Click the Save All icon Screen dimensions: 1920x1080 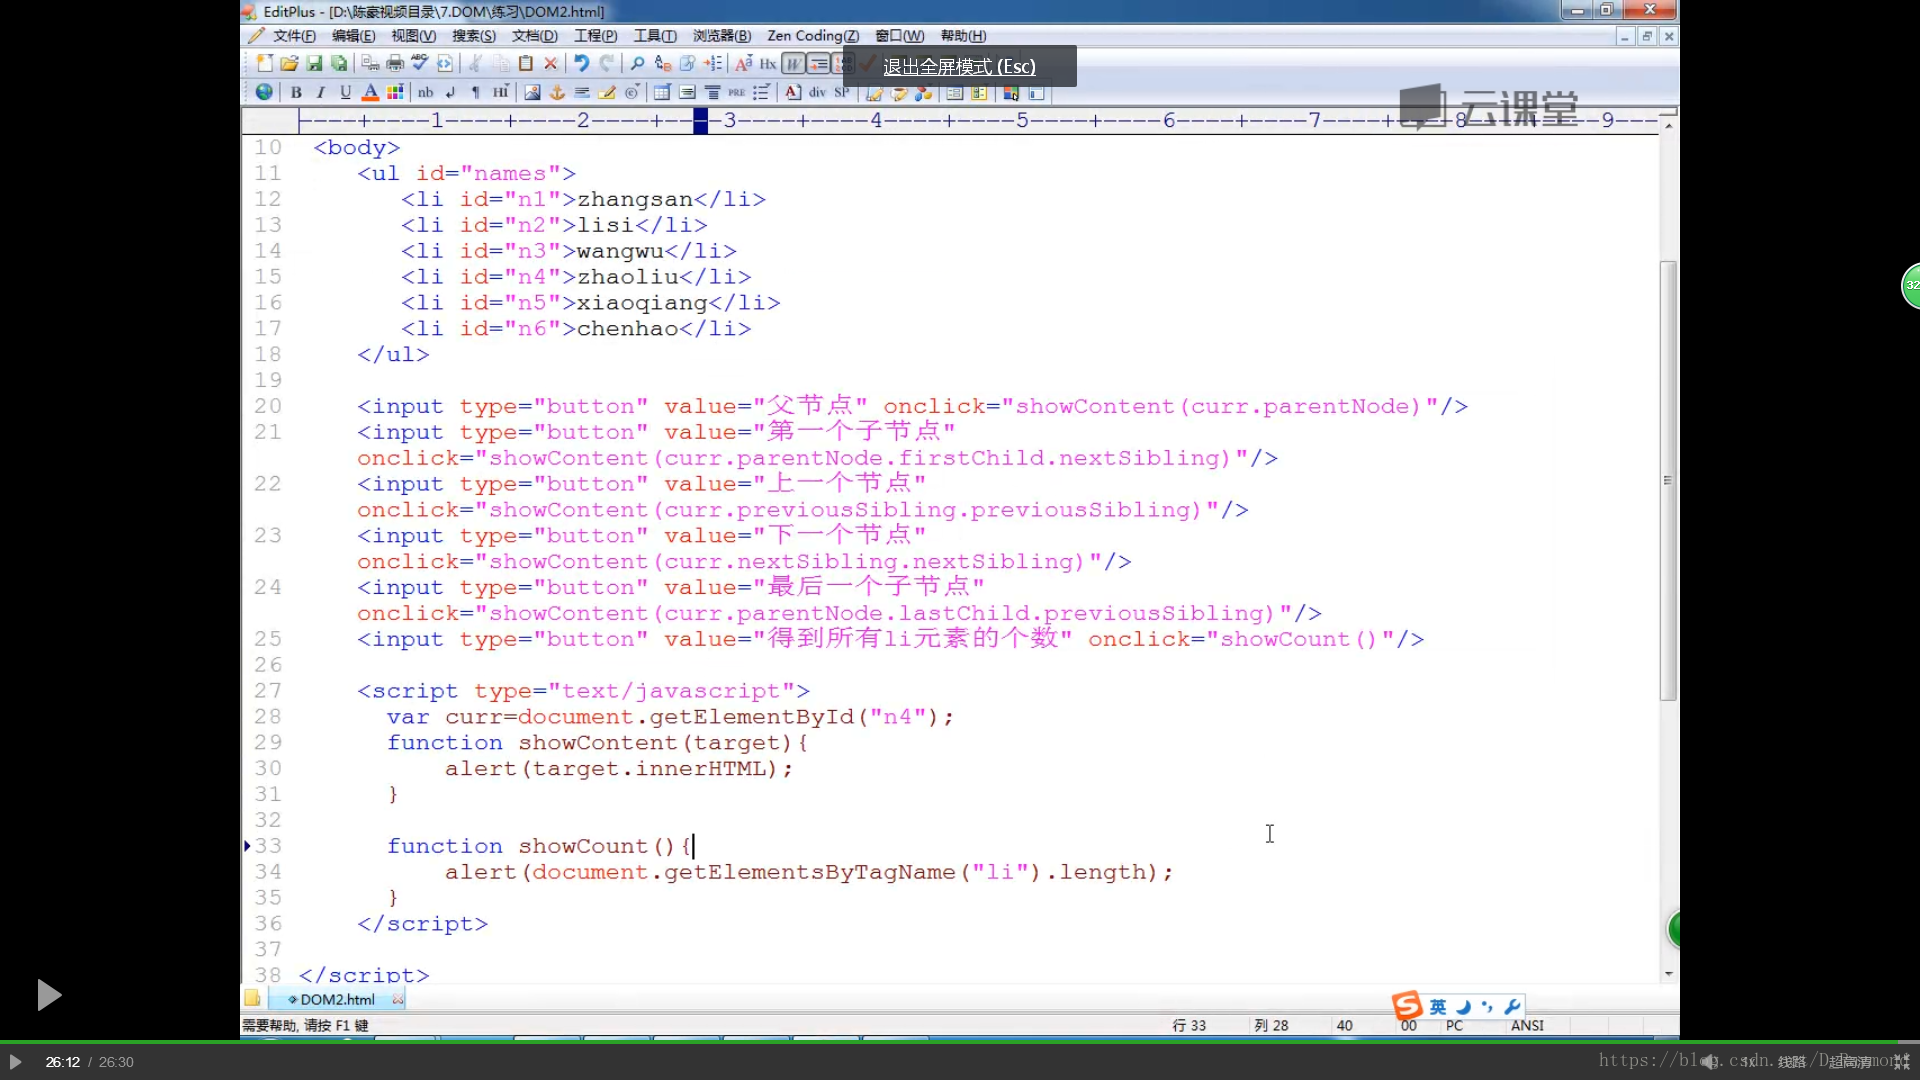click(x=339, y=63)
